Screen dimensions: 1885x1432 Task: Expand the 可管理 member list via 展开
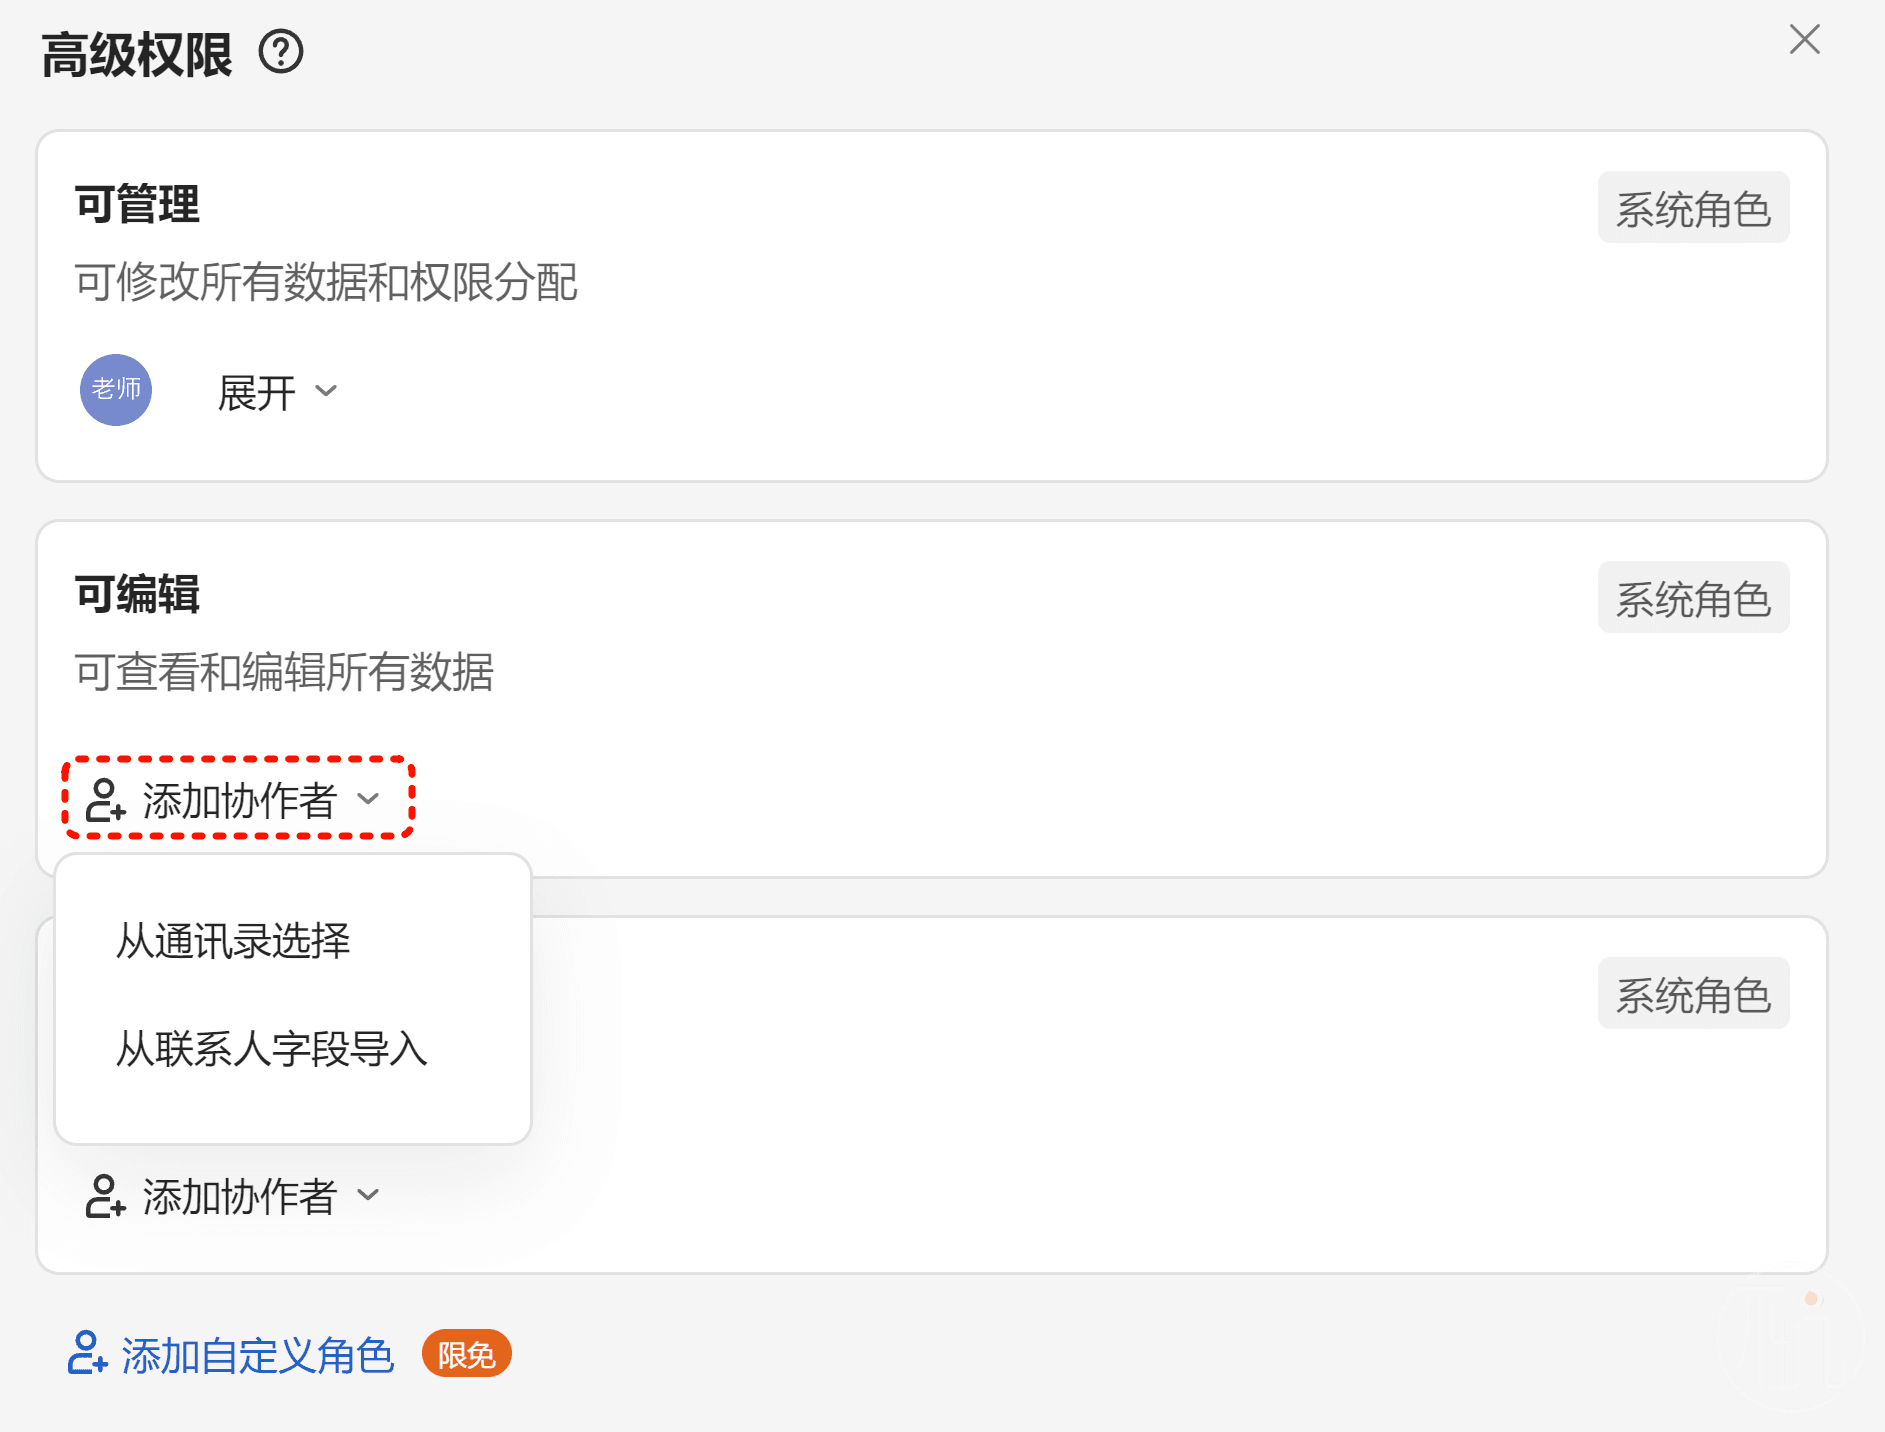[277, 392]
